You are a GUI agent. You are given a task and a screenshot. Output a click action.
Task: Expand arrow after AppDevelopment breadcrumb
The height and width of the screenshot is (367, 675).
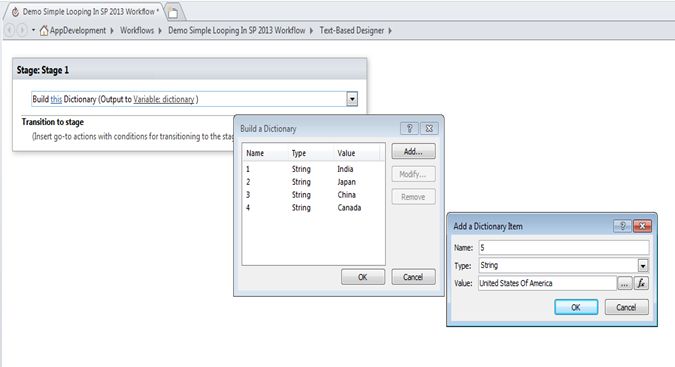point(112,31)
